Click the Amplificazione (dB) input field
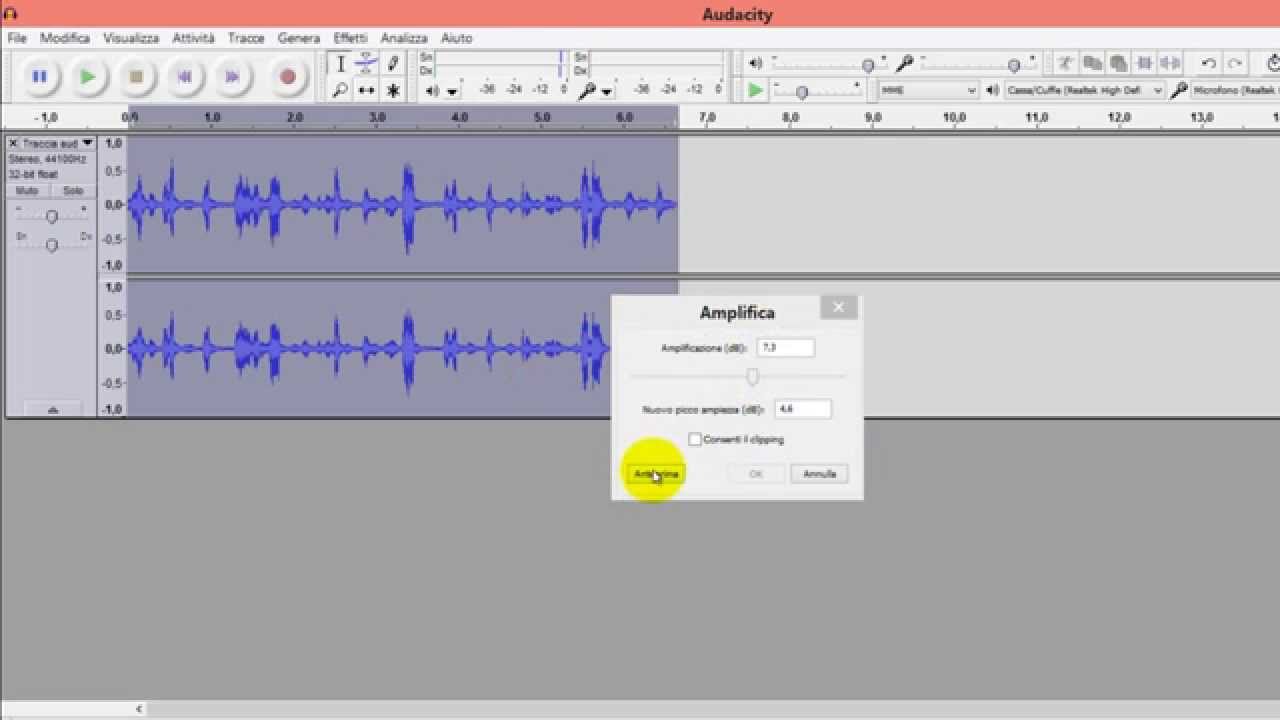The height and width of the screenshot is (720, 1280). point(786,347)
